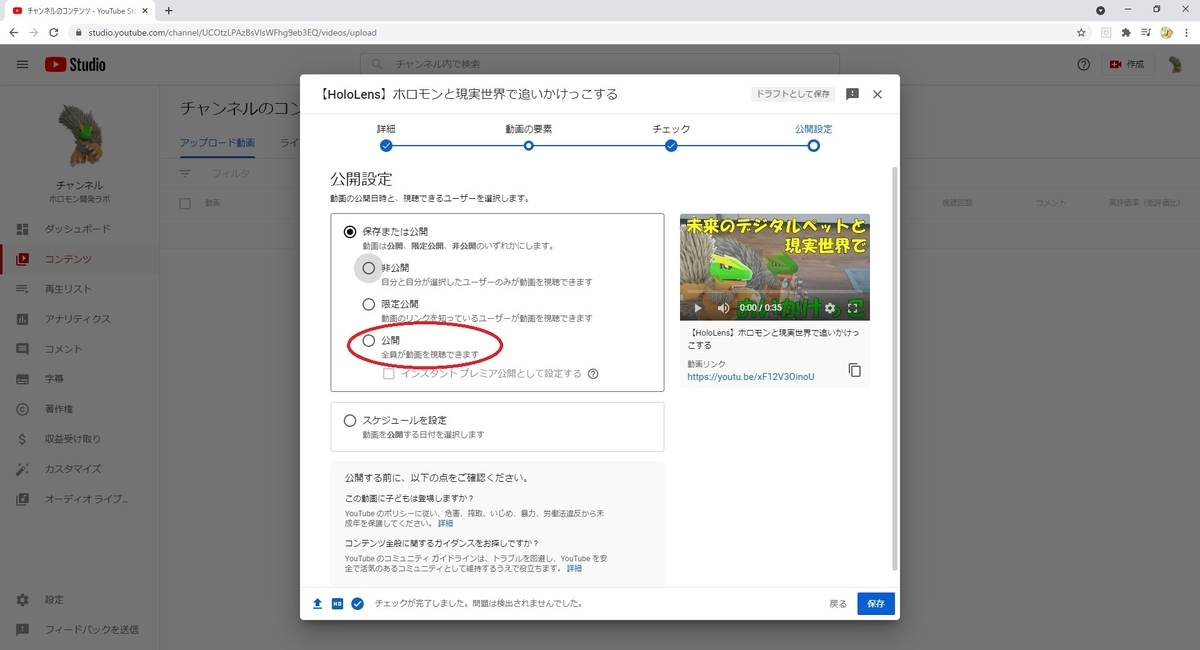Open the account avatar menu
The height and width of the screenshot is (650, 1200).
1176,64
